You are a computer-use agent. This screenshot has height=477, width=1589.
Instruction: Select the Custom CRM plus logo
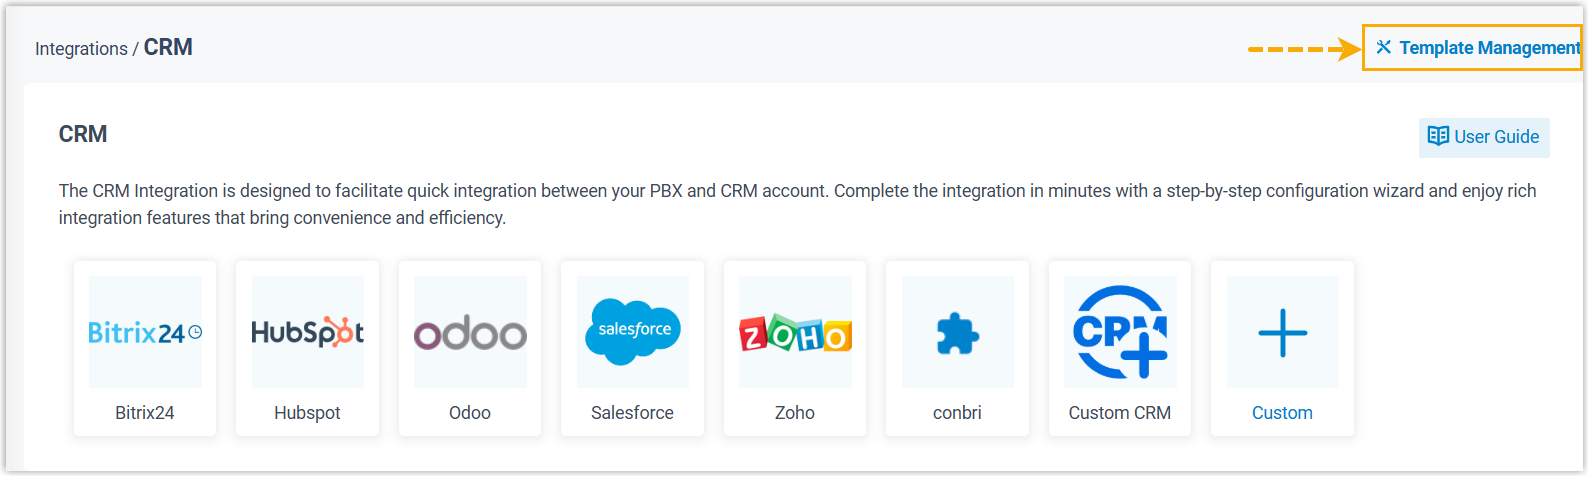point(1120,332)
